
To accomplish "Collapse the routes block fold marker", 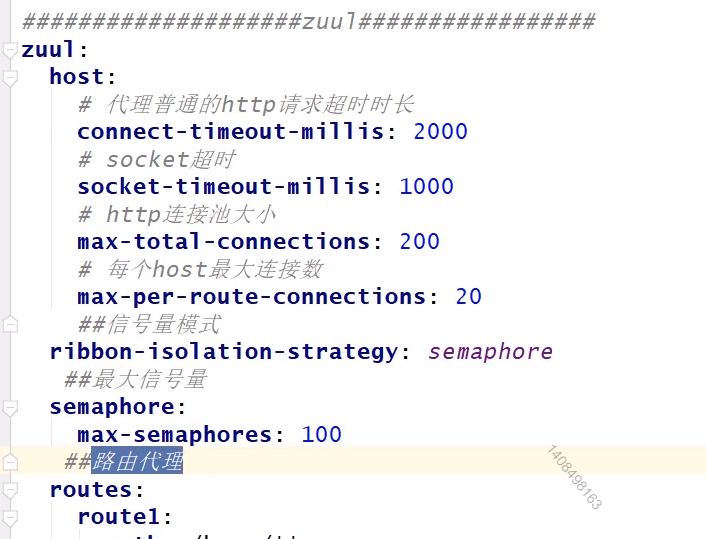I will pos(9,491).
